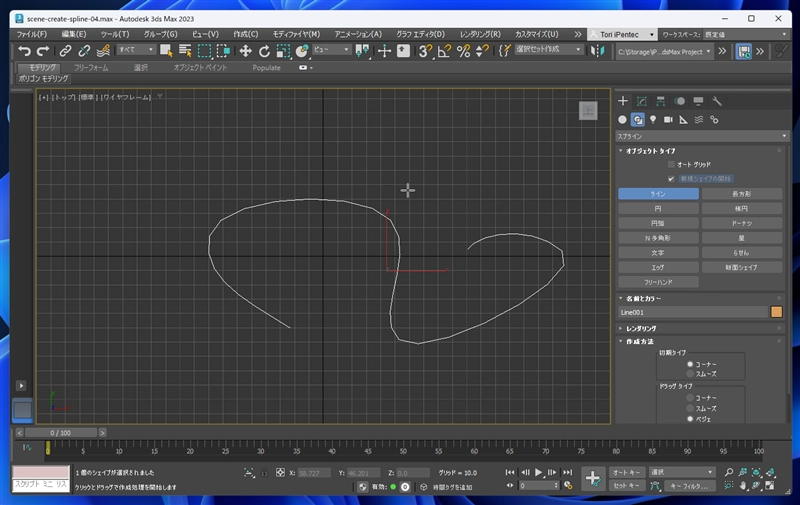Viewport: 800px width, 505px height.
Task: Select the Cameras category icon
Action: pos(668,119)
